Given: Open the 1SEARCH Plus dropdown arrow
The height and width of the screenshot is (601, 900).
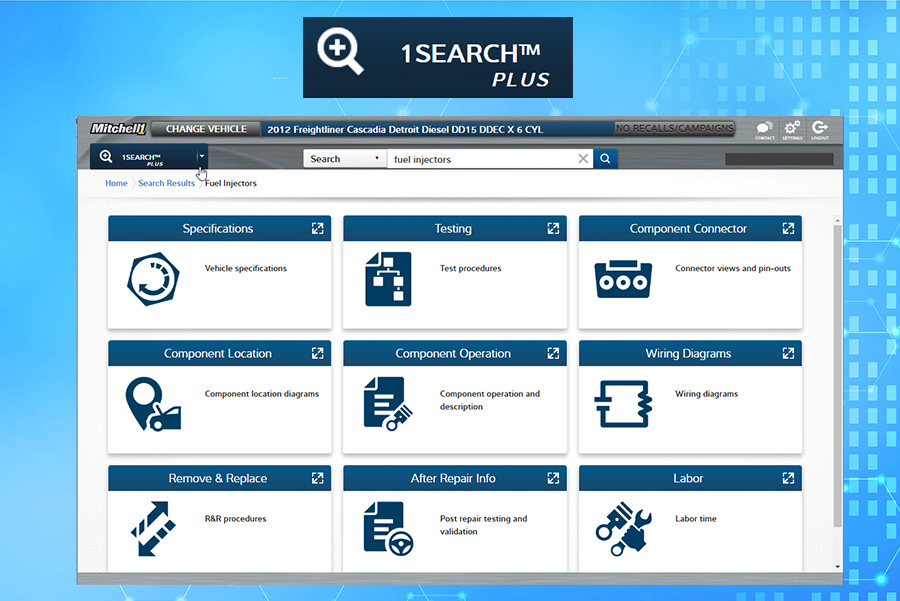Looking at the screenshot, I should click(x=201, y=156).
